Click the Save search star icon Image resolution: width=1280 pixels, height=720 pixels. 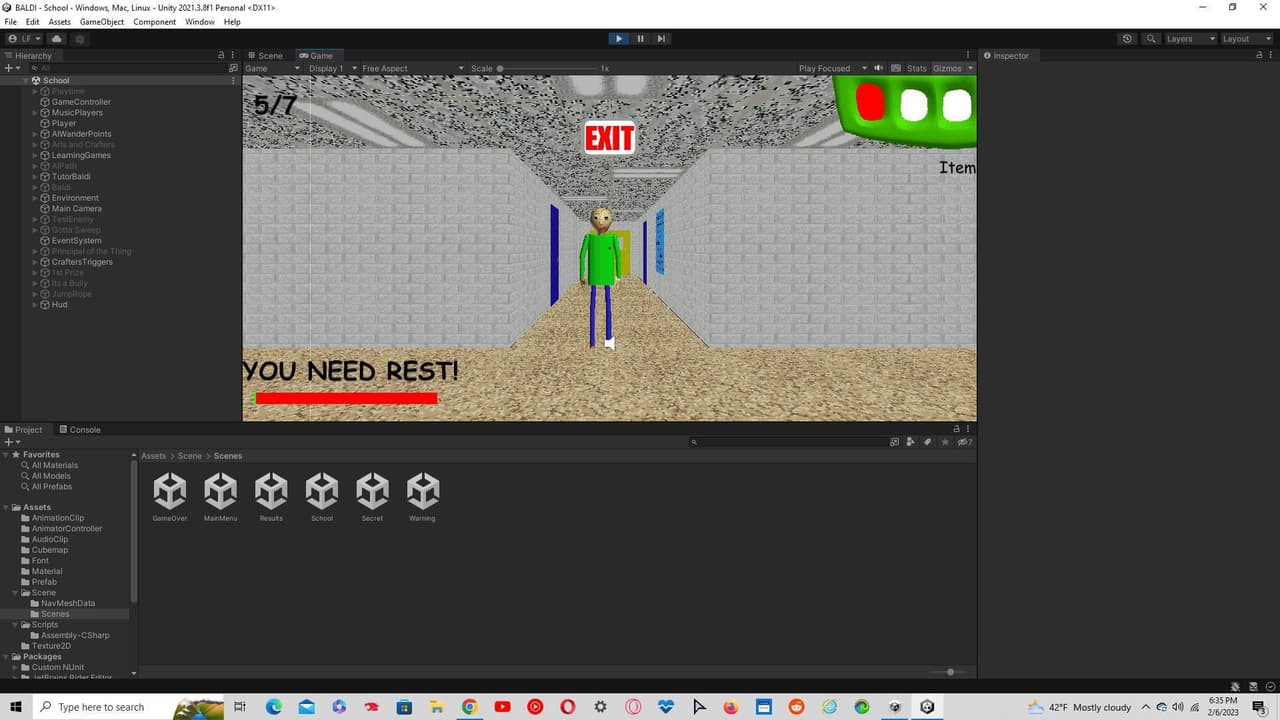[x=945, y=442]
